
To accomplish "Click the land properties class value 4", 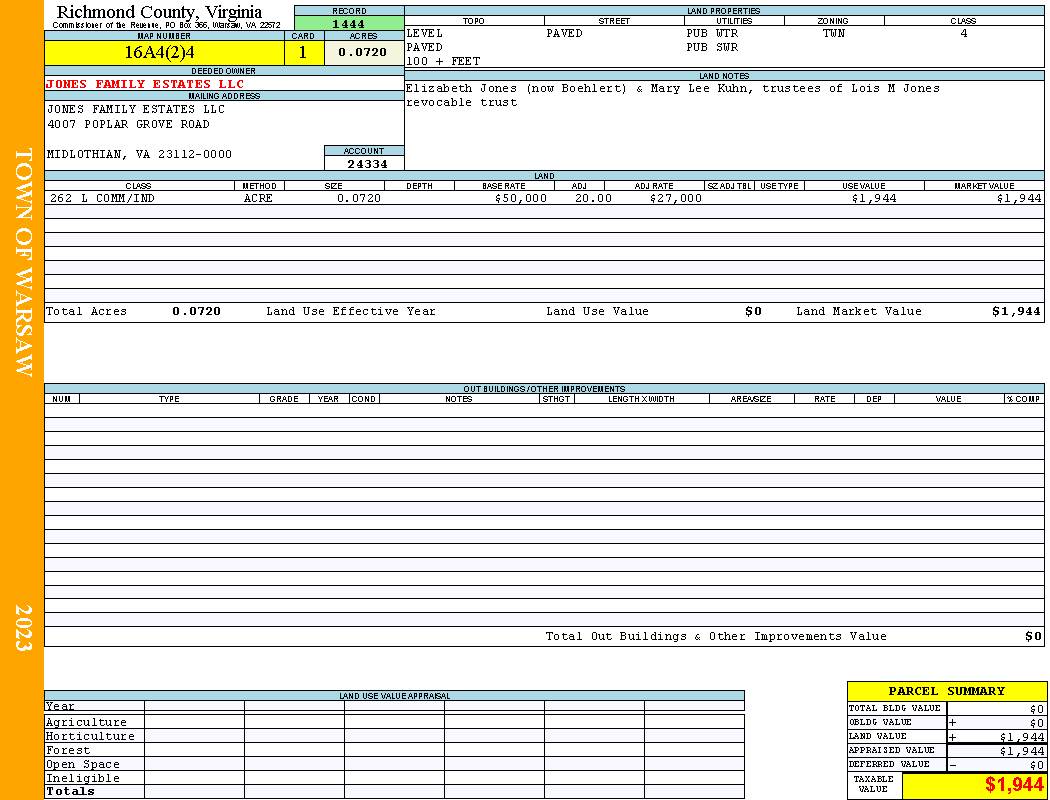I will pyautogui.click(x=964, y=33).
